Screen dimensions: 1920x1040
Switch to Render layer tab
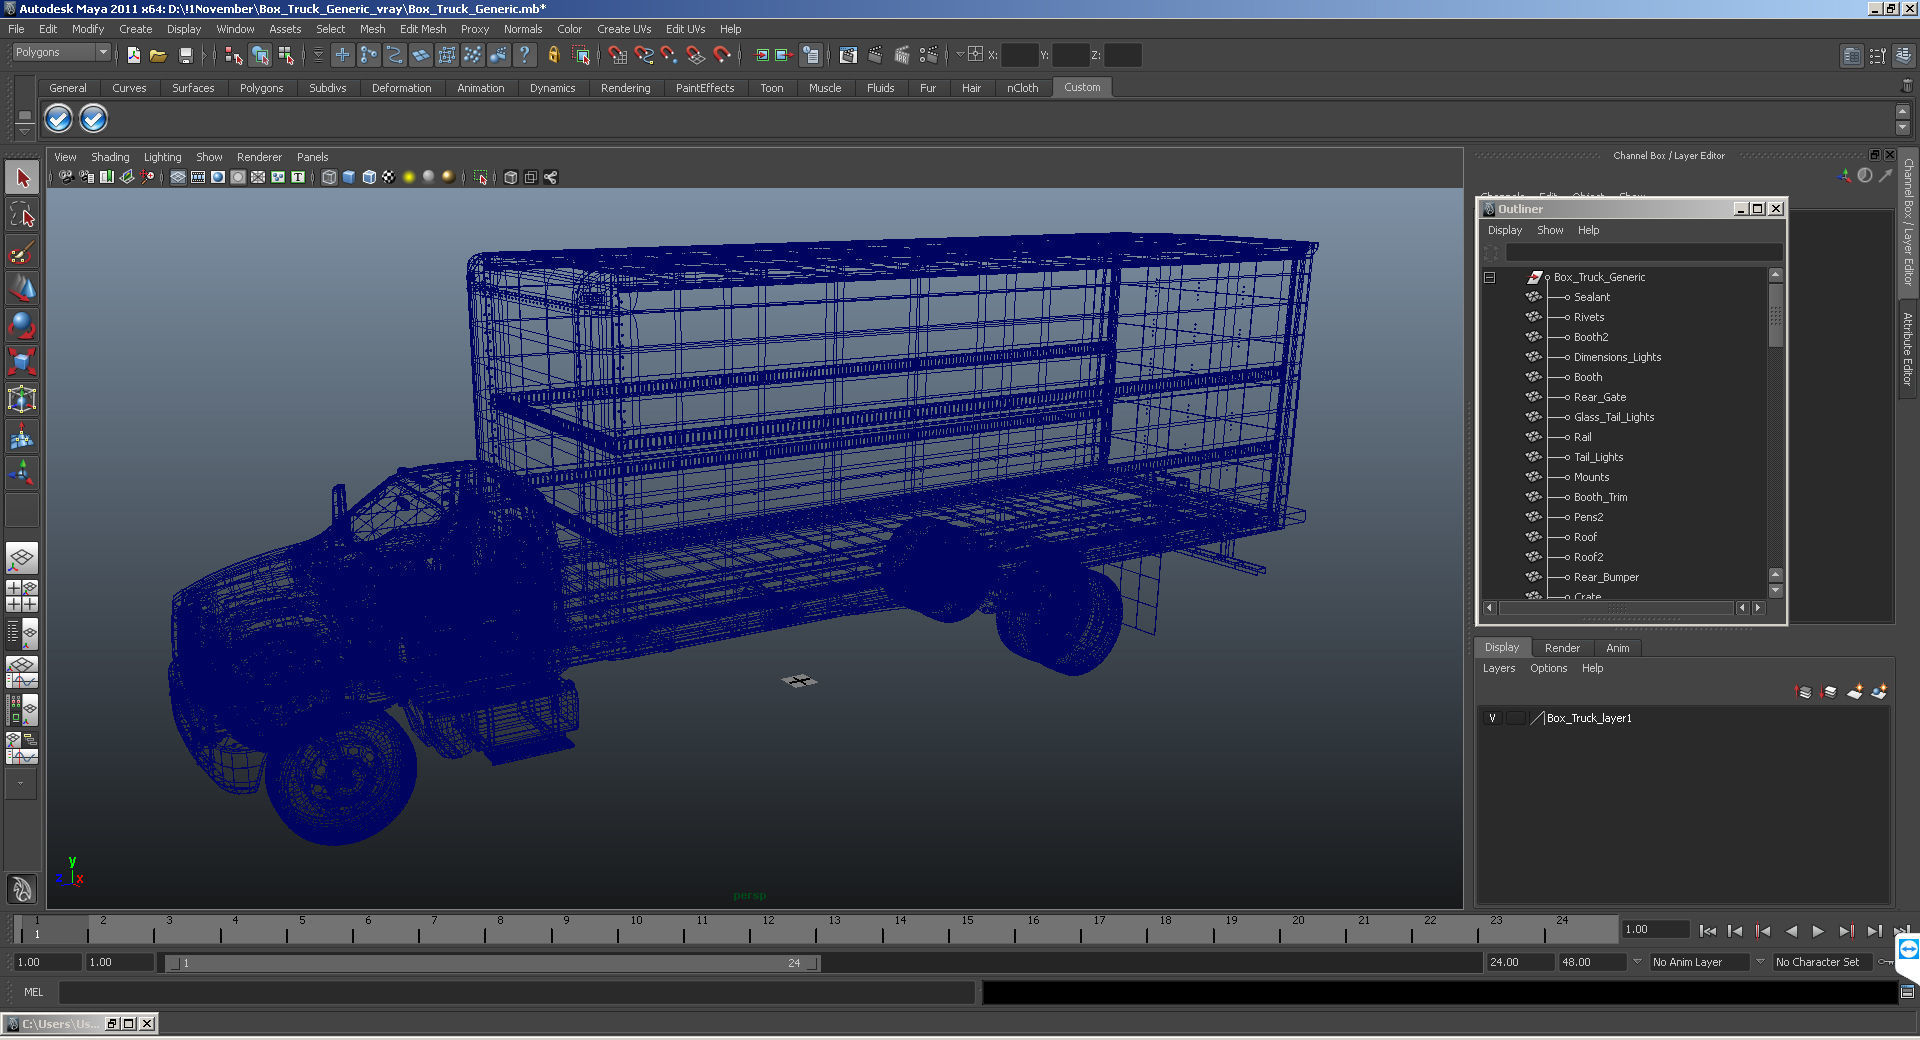coord(1562,648)
